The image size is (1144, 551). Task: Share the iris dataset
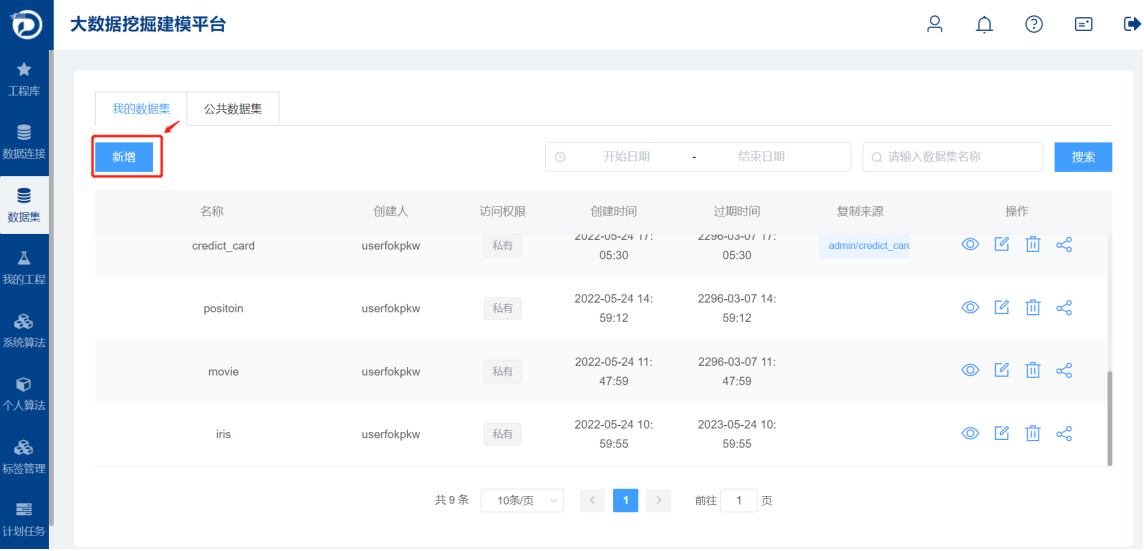[x=1064, y=434]
